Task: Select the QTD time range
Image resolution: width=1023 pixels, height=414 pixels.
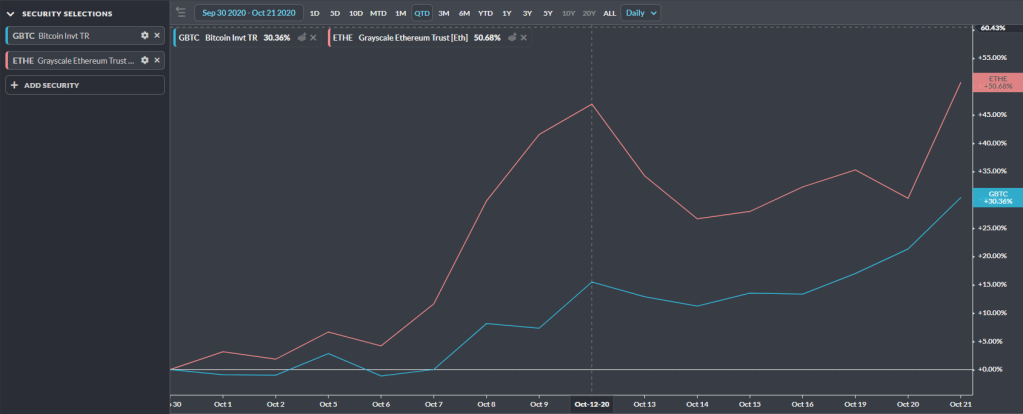Action: coord(422,13)
